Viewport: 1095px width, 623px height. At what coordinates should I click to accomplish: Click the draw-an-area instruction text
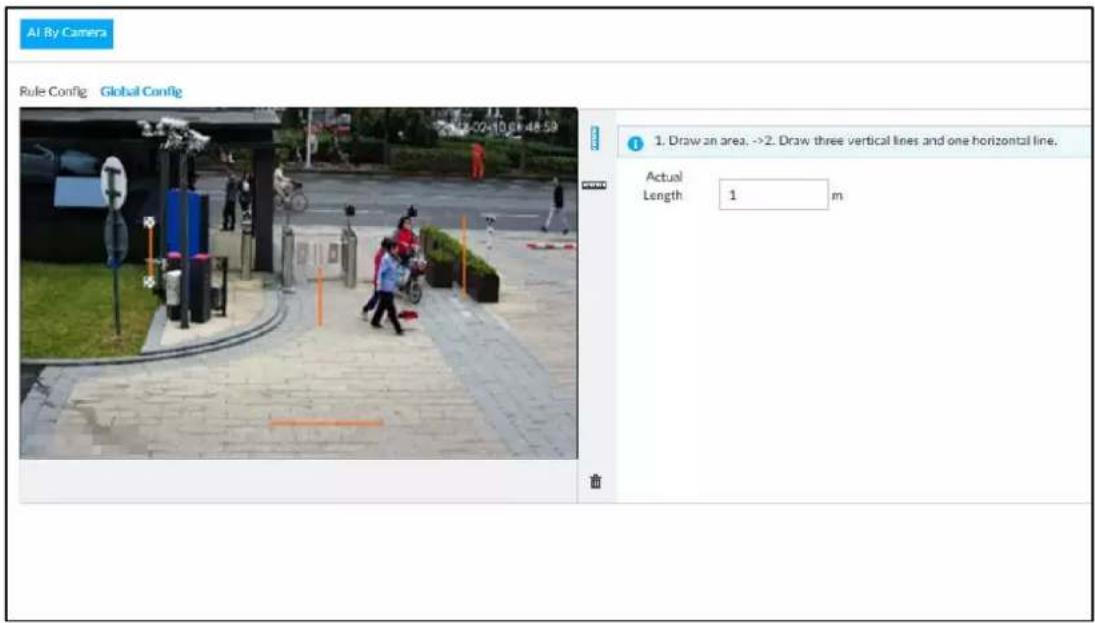(x=855, y=141)
